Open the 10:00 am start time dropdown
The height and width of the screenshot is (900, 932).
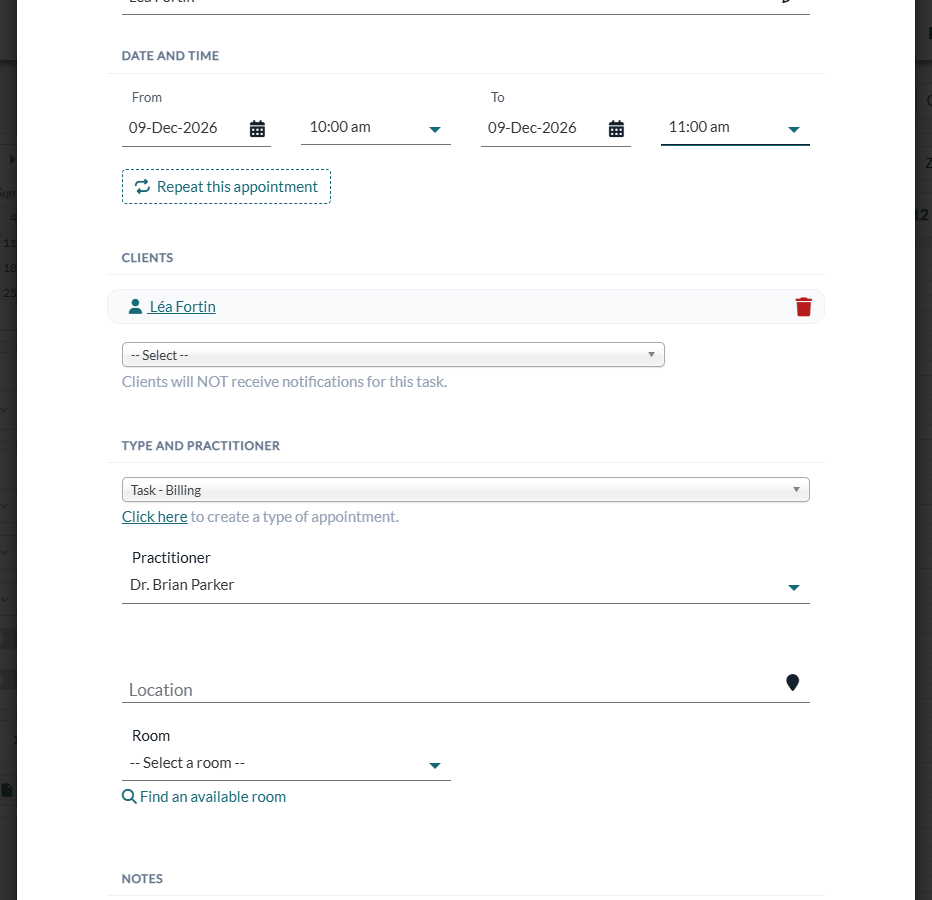tap(376, 128)
